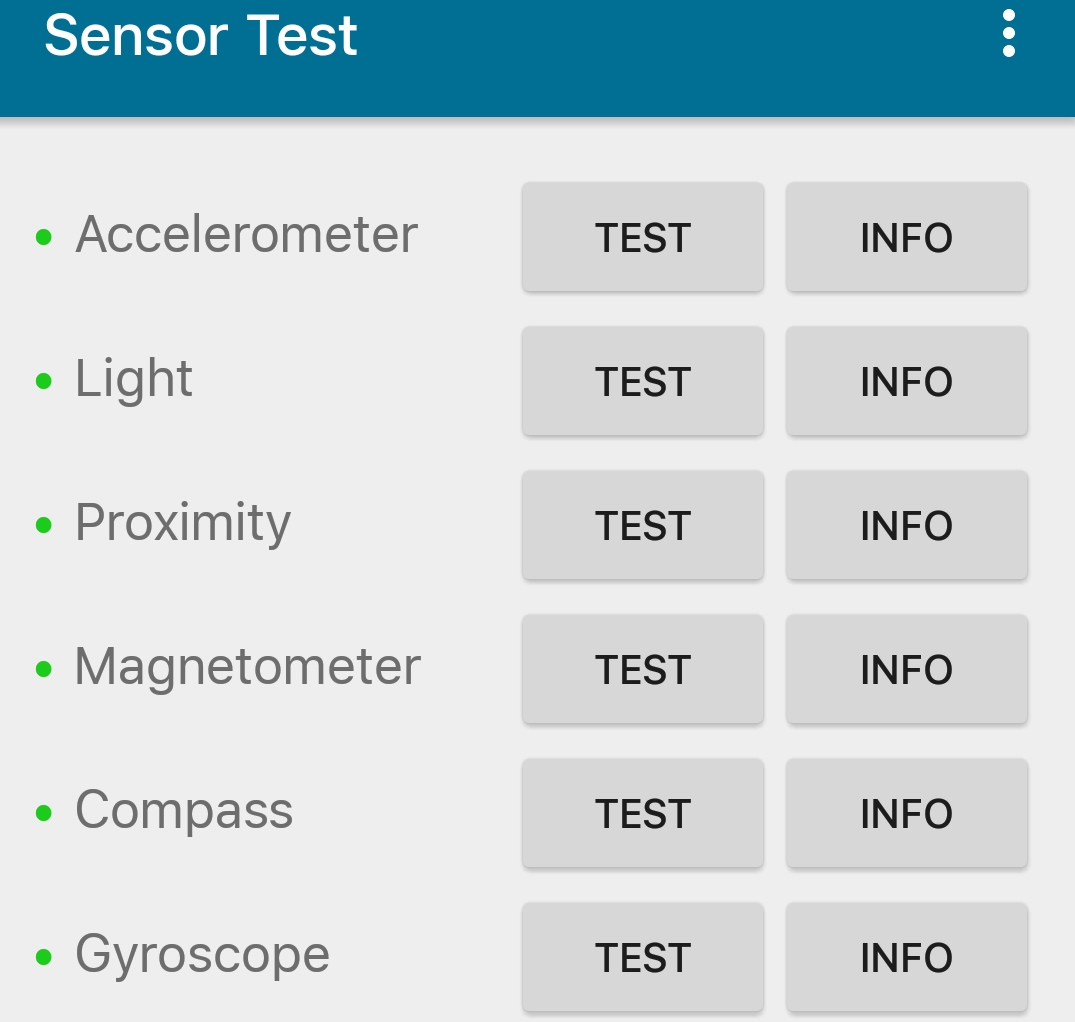Screen dimensions: 1075x1022
Task: Open INFO for the Magnetometer sensor
Action: pos(906,669)
